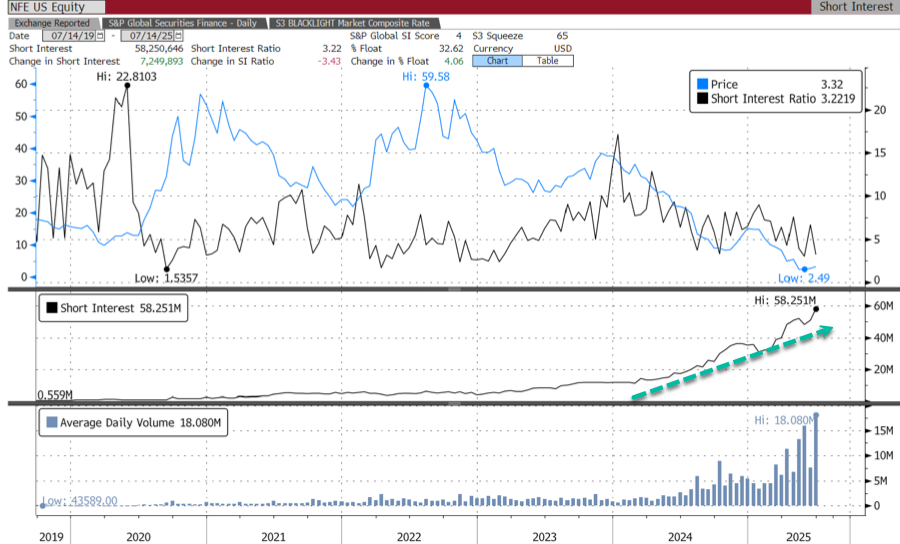Image resolution: width=900 pixels, height=544 pixels.
Task: Open the Exchange Reported tab
Action: point(53,22)
